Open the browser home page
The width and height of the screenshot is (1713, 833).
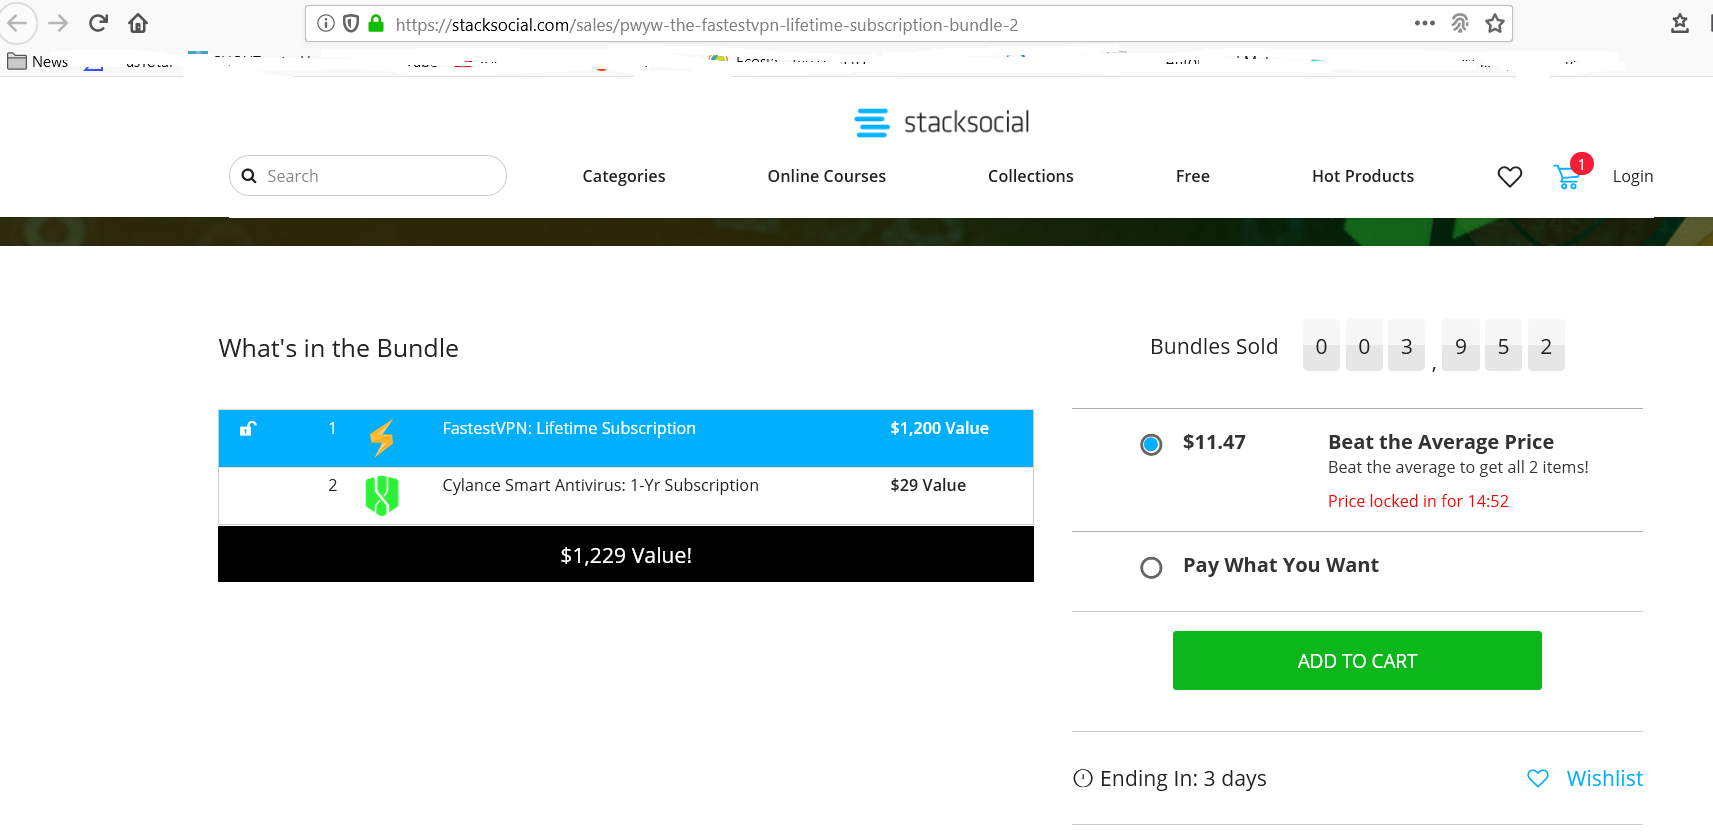(x=138, y=23)
